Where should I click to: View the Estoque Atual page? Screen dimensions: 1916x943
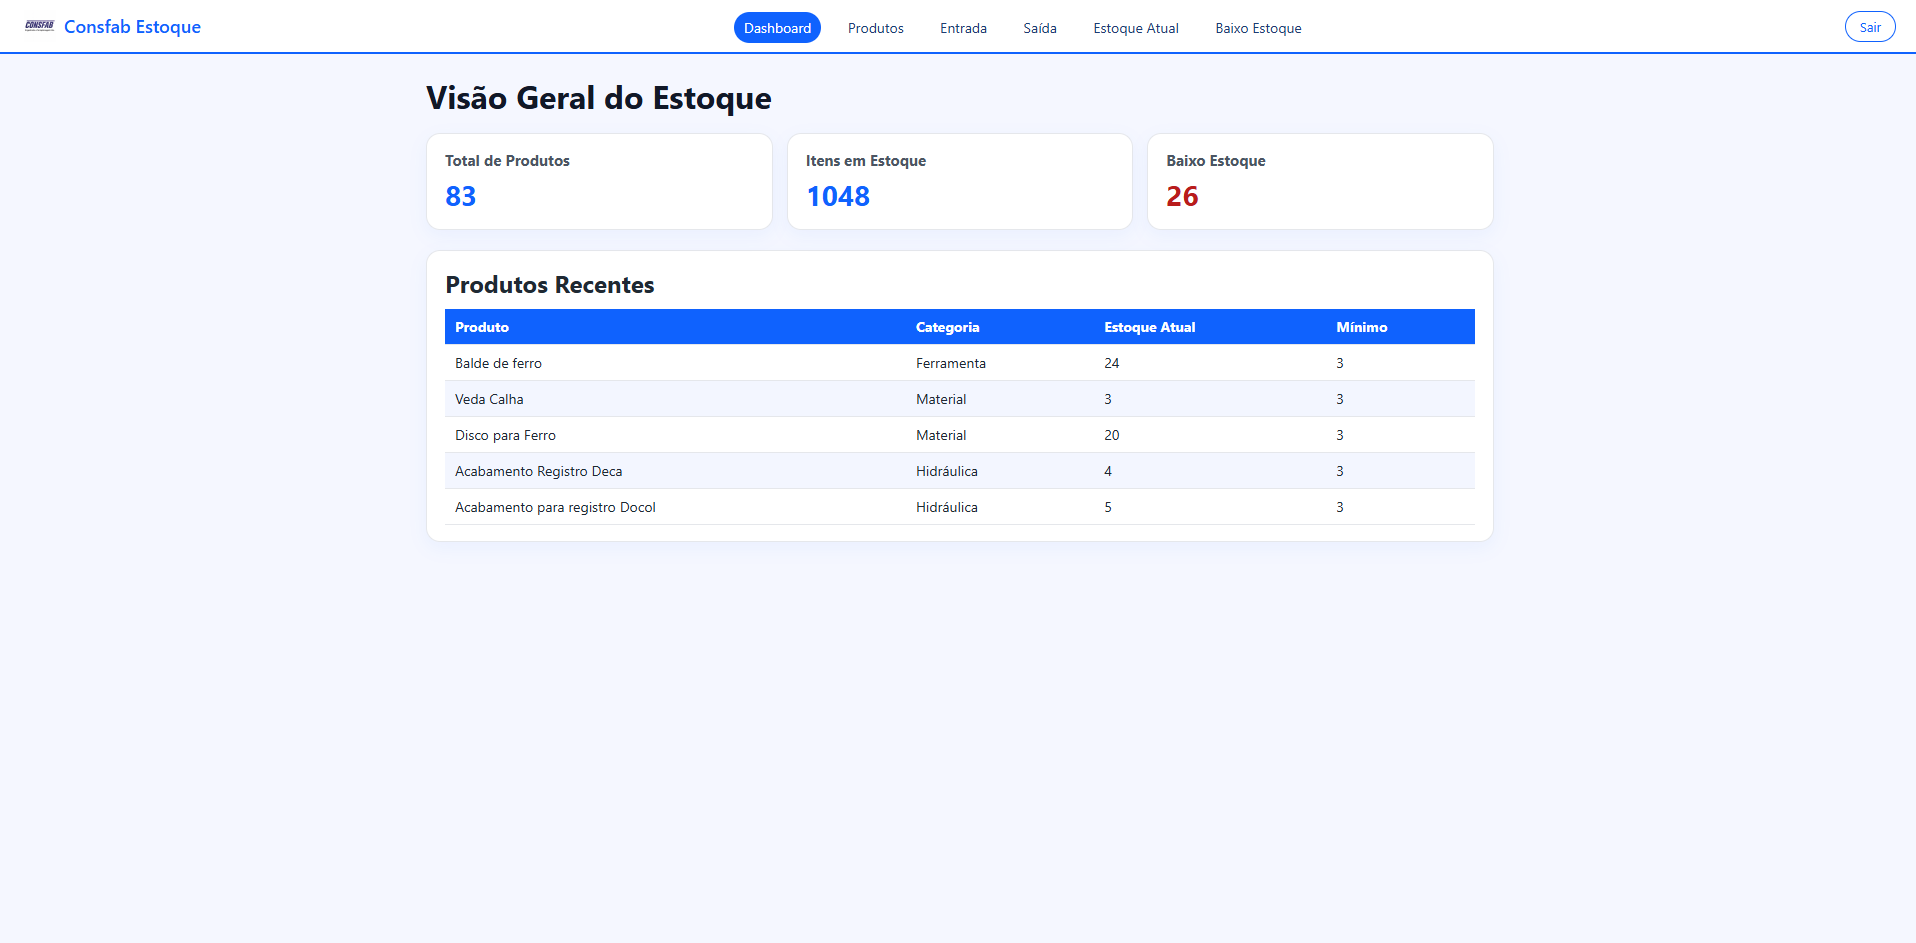1135,27
